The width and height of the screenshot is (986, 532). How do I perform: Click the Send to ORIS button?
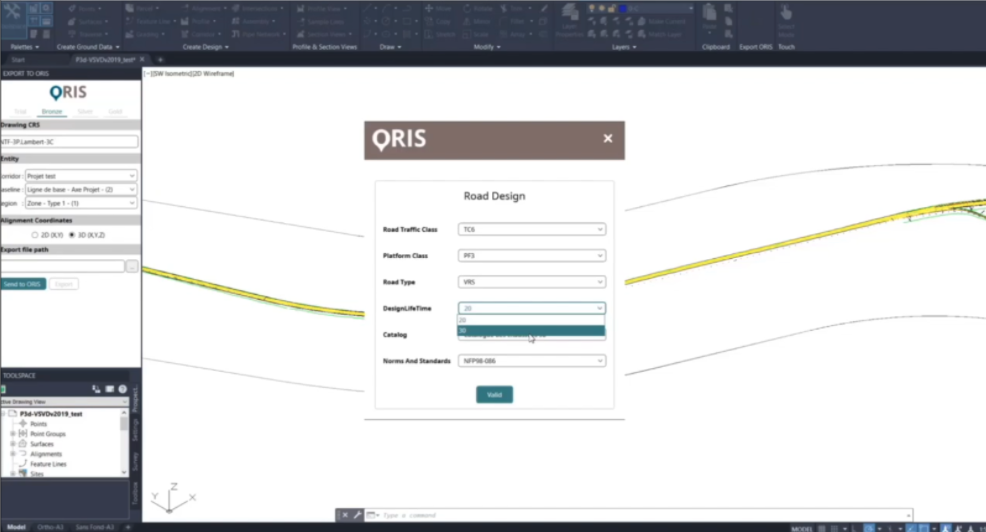[x=23, y=284]
